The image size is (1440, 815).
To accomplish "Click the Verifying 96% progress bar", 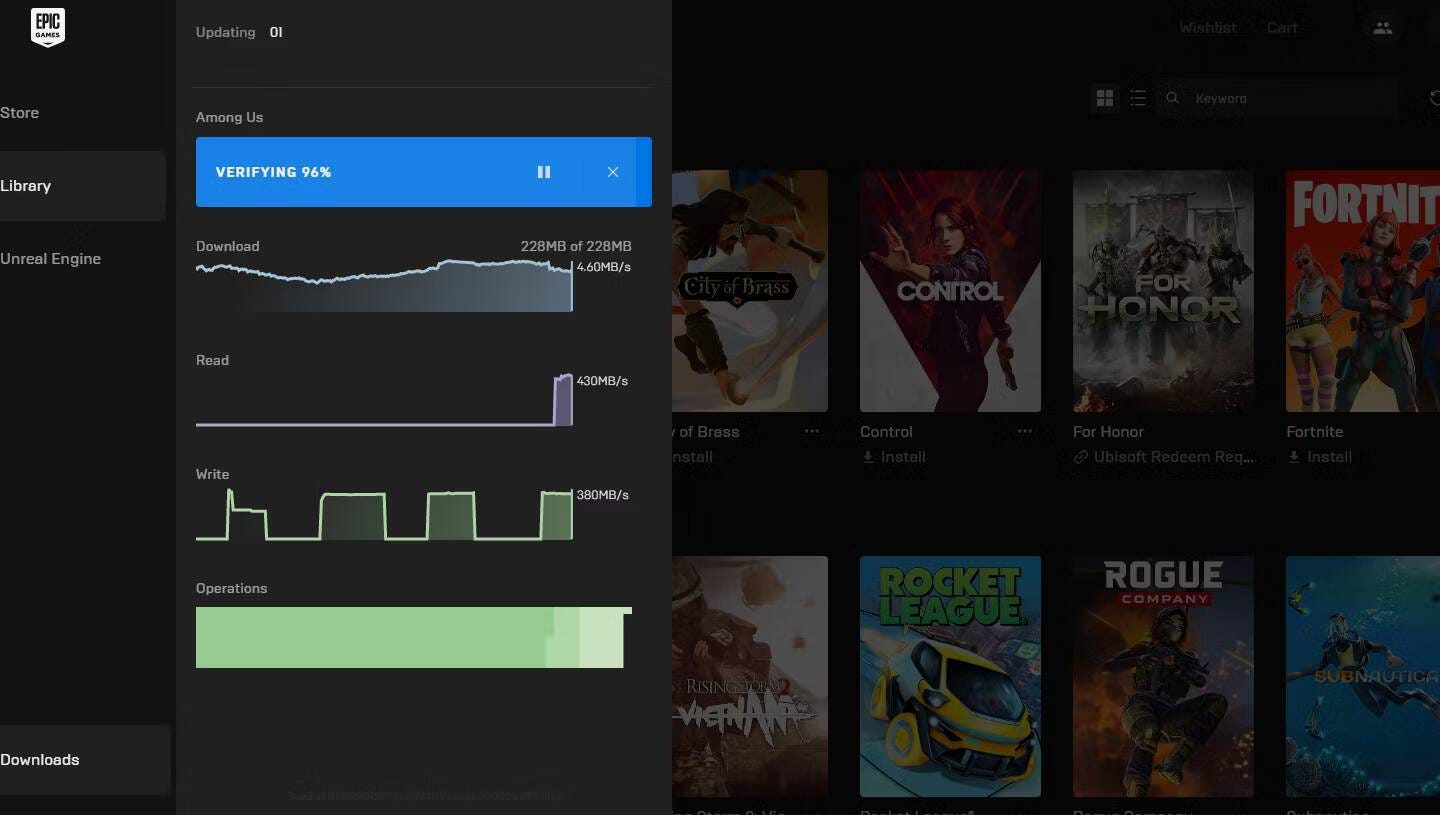I will pos(360,172).
